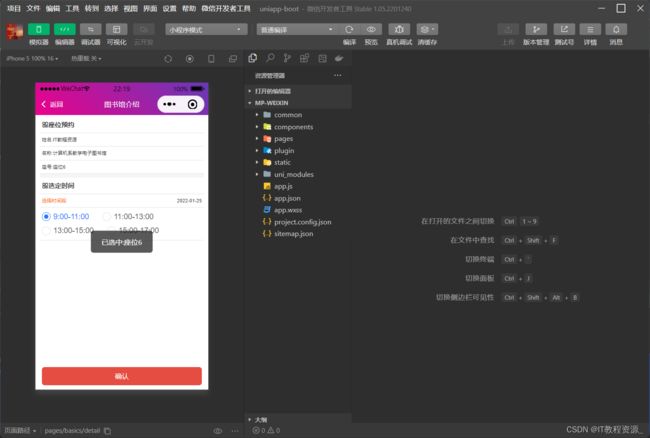Open the file explorer icon

pyautogui.click(x=252, y=58)
